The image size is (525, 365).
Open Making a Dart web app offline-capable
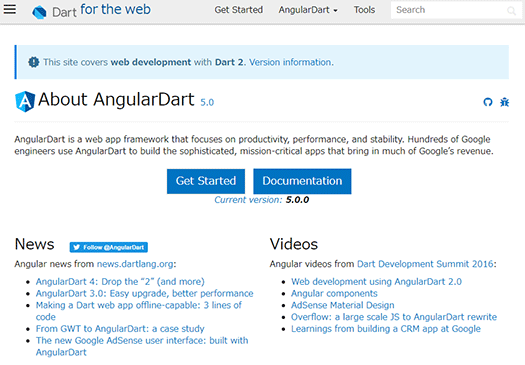[x=139, y=311]
